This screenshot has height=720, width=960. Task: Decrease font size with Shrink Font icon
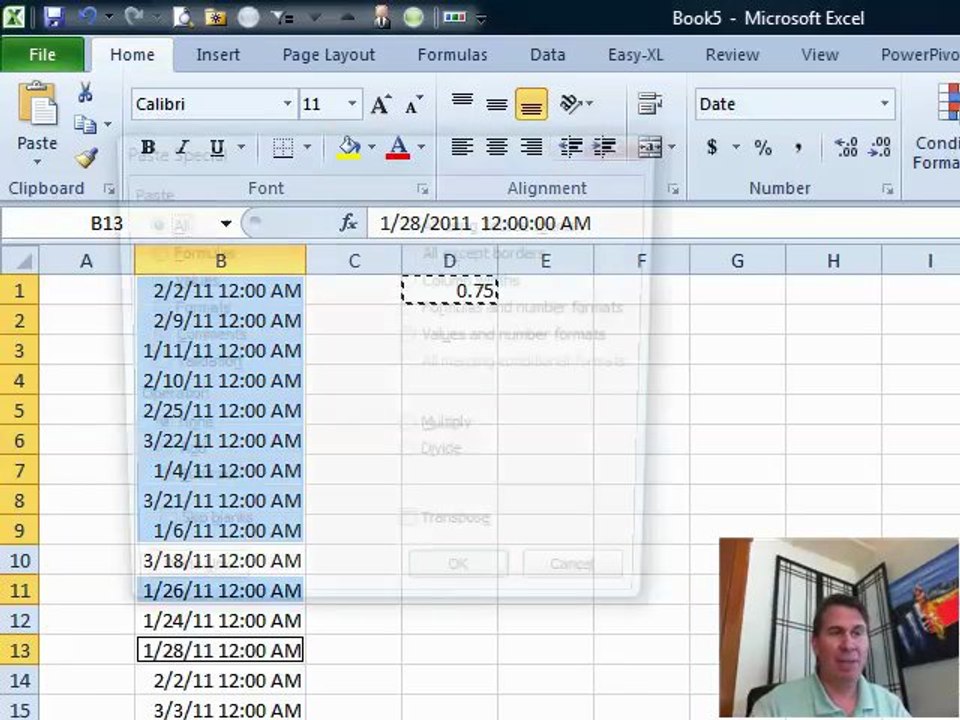coord(414,104)
